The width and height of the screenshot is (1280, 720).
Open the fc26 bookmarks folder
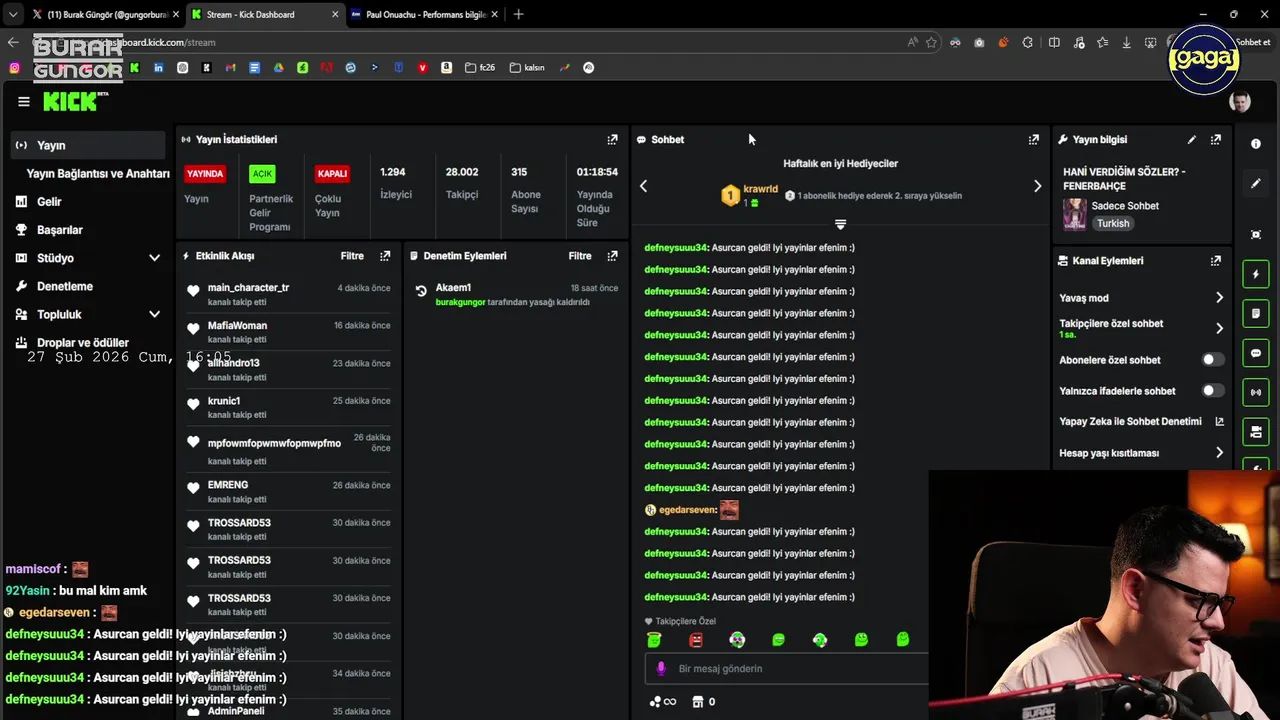tap(479, 68)
